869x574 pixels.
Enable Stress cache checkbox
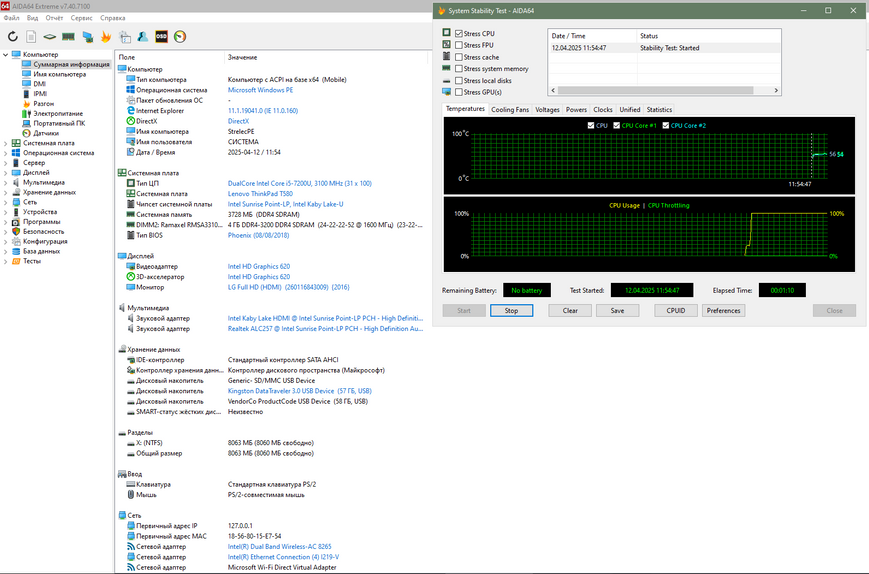tap(459, 57)
